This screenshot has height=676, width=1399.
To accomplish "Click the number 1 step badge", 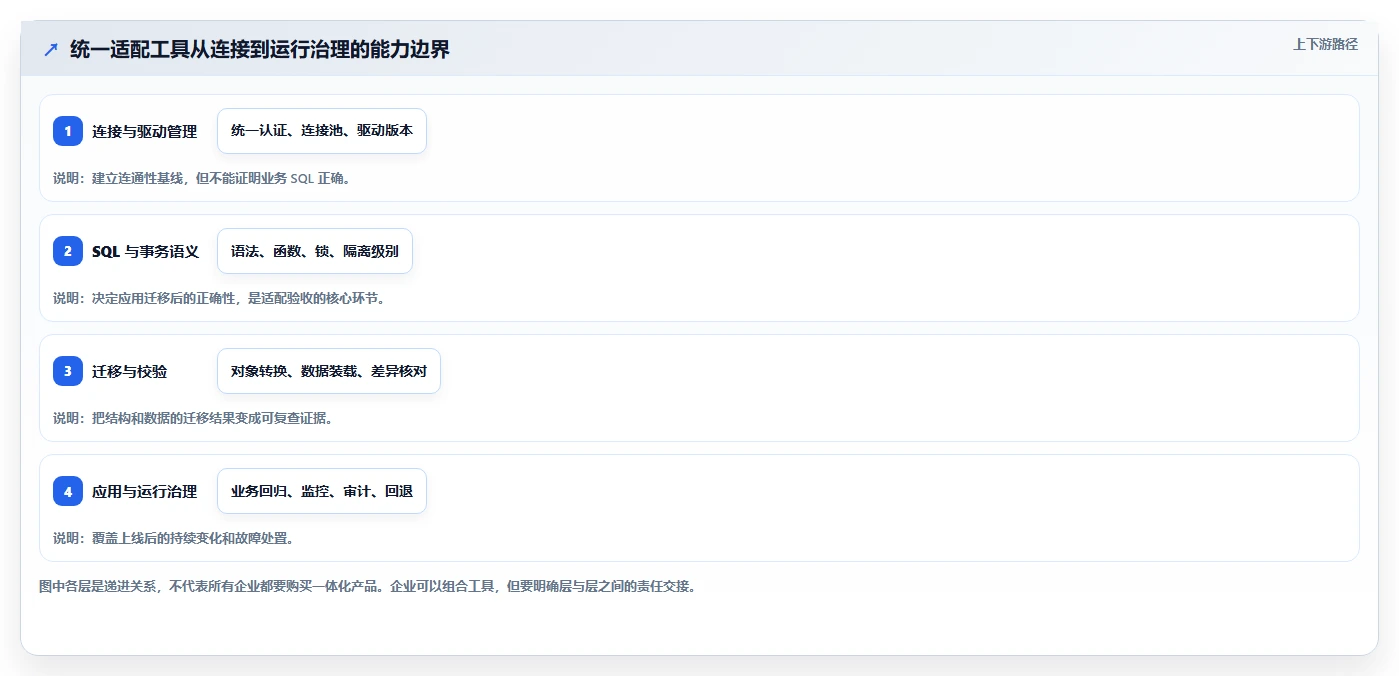I will [68, 131].
